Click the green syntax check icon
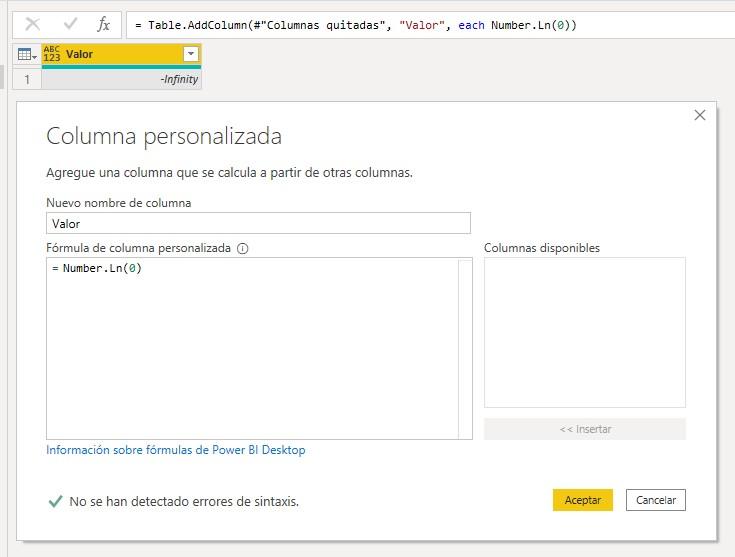Image resolution: width=735 pixels, height=557 pixels. click(55, 501)
